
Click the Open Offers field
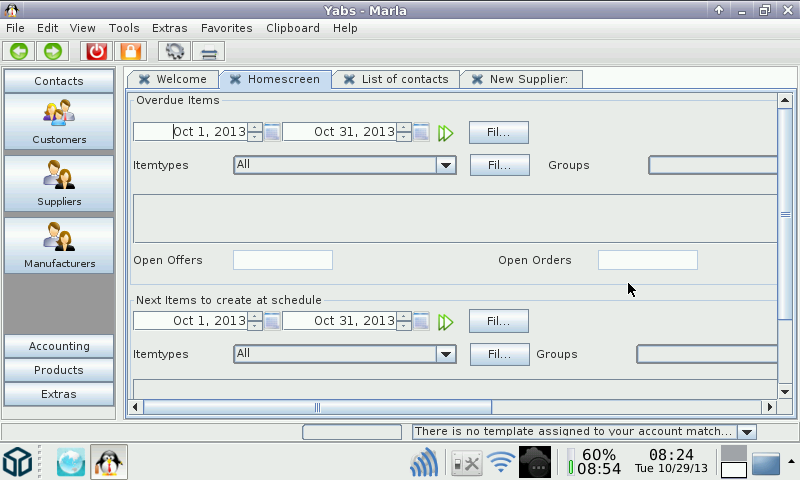pos(283,260)
